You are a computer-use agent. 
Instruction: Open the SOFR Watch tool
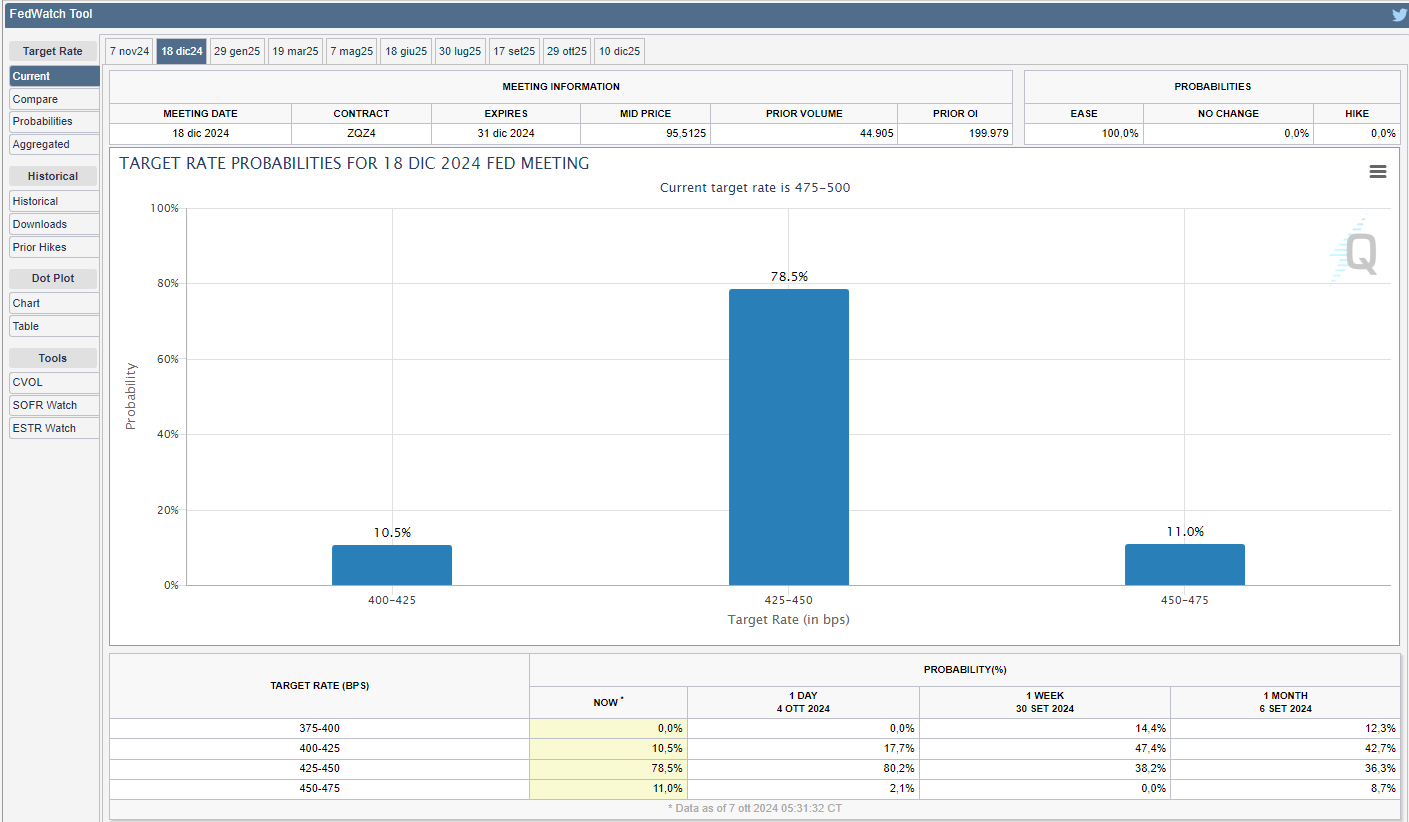(54, 405)
